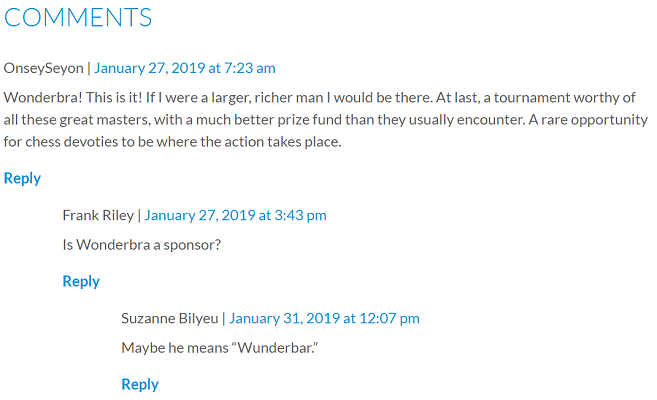657x400 pixels.
Task: Click the OnseySeyon author name
Action: (44, 68)
